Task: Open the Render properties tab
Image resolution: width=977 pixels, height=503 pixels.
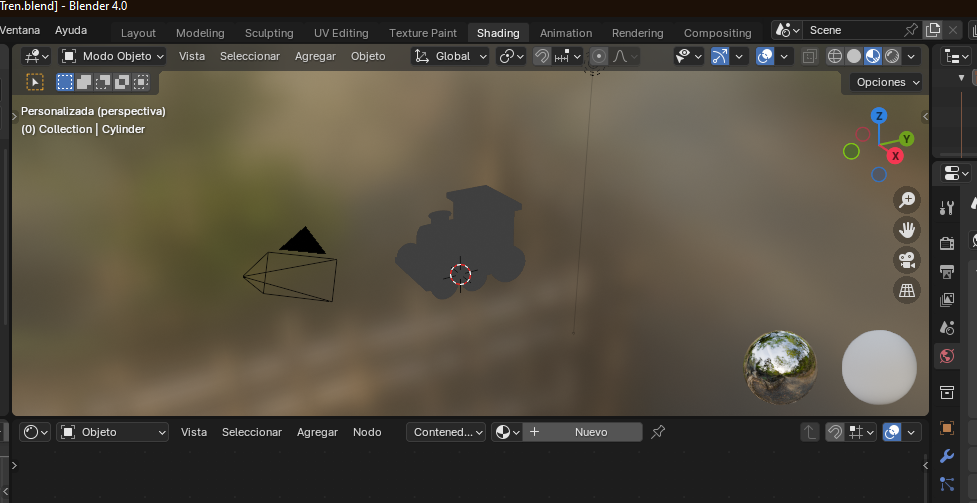Action: point(946,242)
